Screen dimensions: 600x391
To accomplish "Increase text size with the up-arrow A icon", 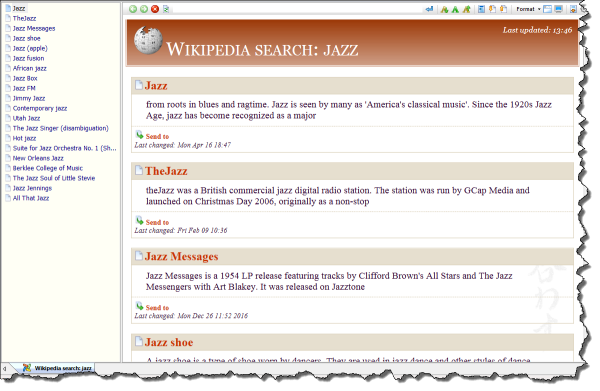I will point(466,9).
